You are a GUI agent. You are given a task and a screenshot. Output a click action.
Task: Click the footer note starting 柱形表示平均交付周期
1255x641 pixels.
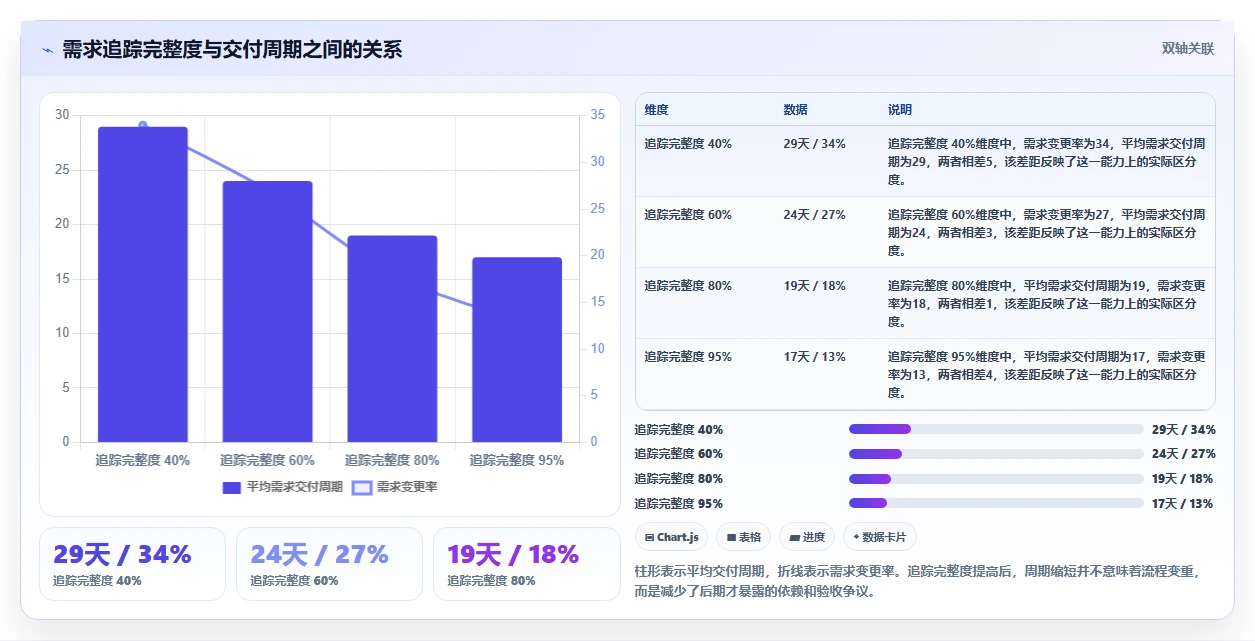[x=917, y=581]
